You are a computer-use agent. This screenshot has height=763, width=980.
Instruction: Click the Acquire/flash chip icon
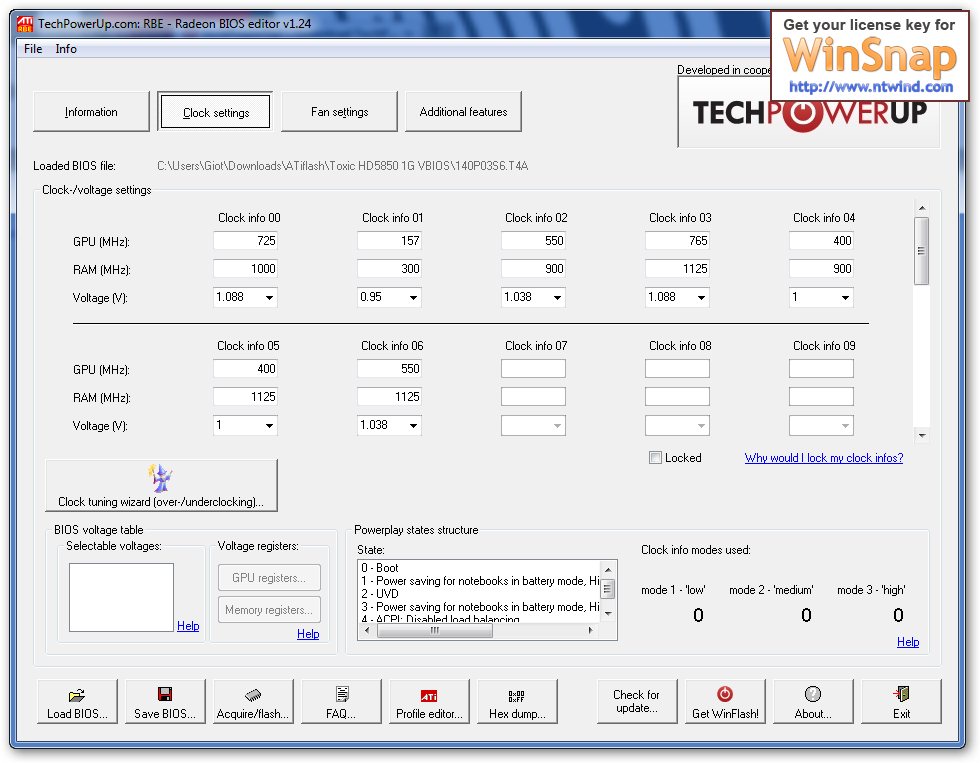[x=252, y=695]
